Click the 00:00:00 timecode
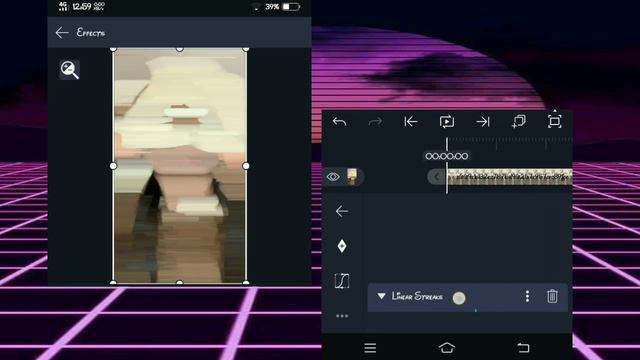This screenshot has height=360, width=640. click(447, 156)
